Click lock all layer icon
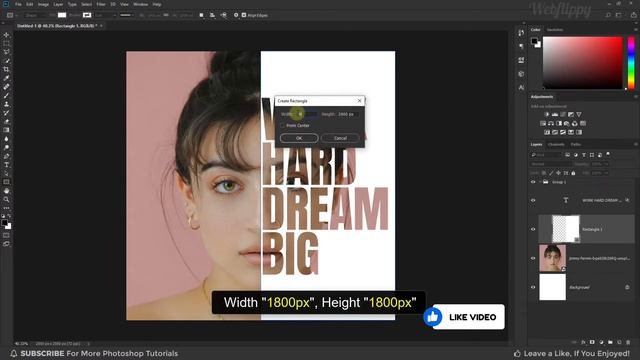The height and width of the screenshot is (360, 640). 573,173
